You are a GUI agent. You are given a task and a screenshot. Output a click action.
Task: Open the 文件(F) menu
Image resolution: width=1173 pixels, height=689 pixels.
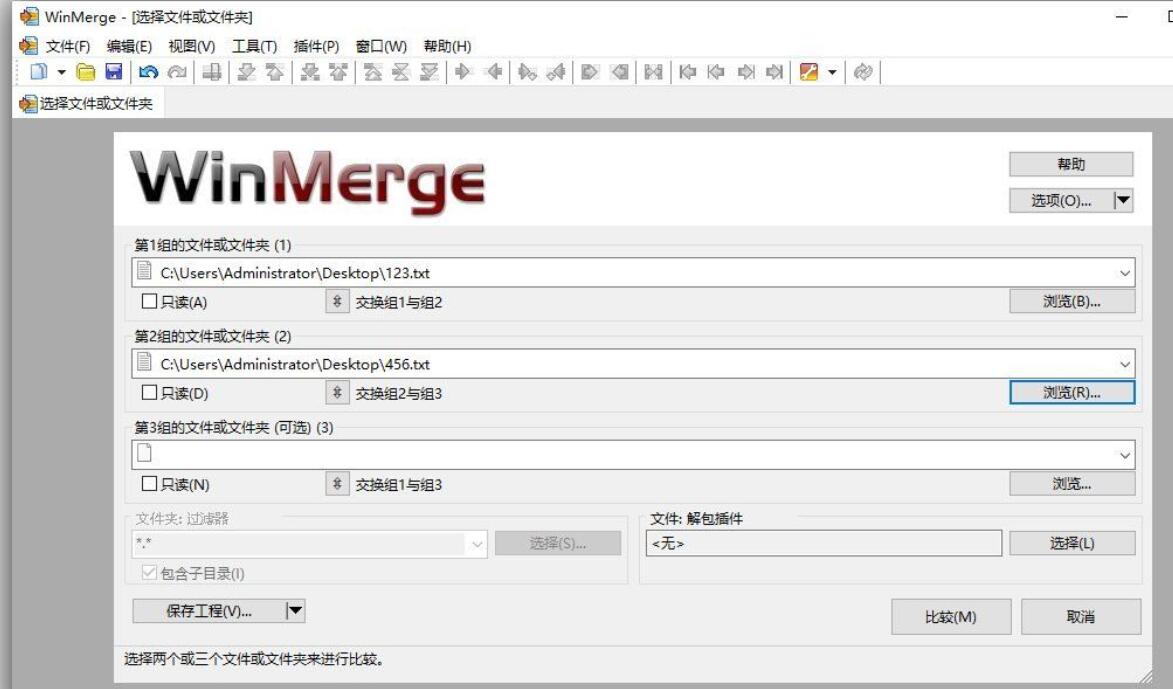point(67,46)
